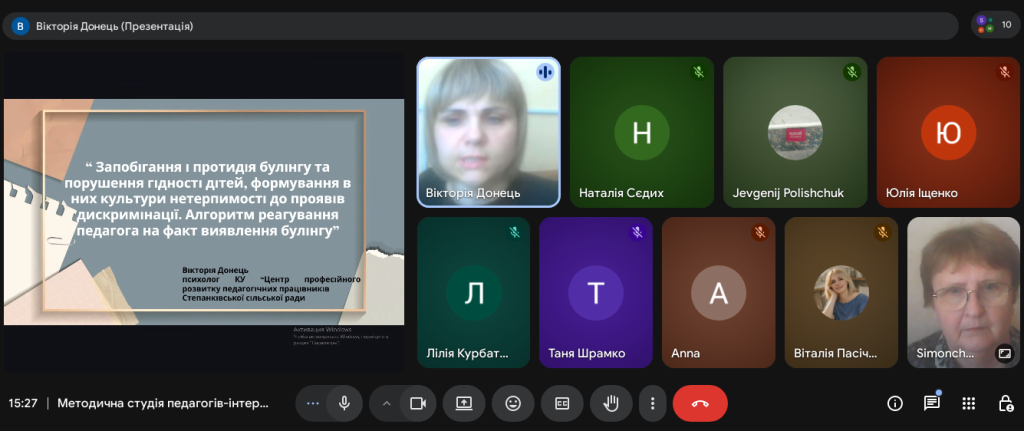This screenshot has height=431, width=1024.
Task: Toggle the microphone button
Action: point(344,403)
